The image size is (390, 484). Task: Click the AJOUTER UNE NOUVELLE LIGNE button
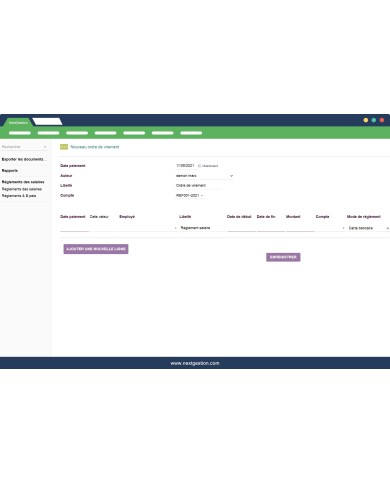[x=96, y=249]
